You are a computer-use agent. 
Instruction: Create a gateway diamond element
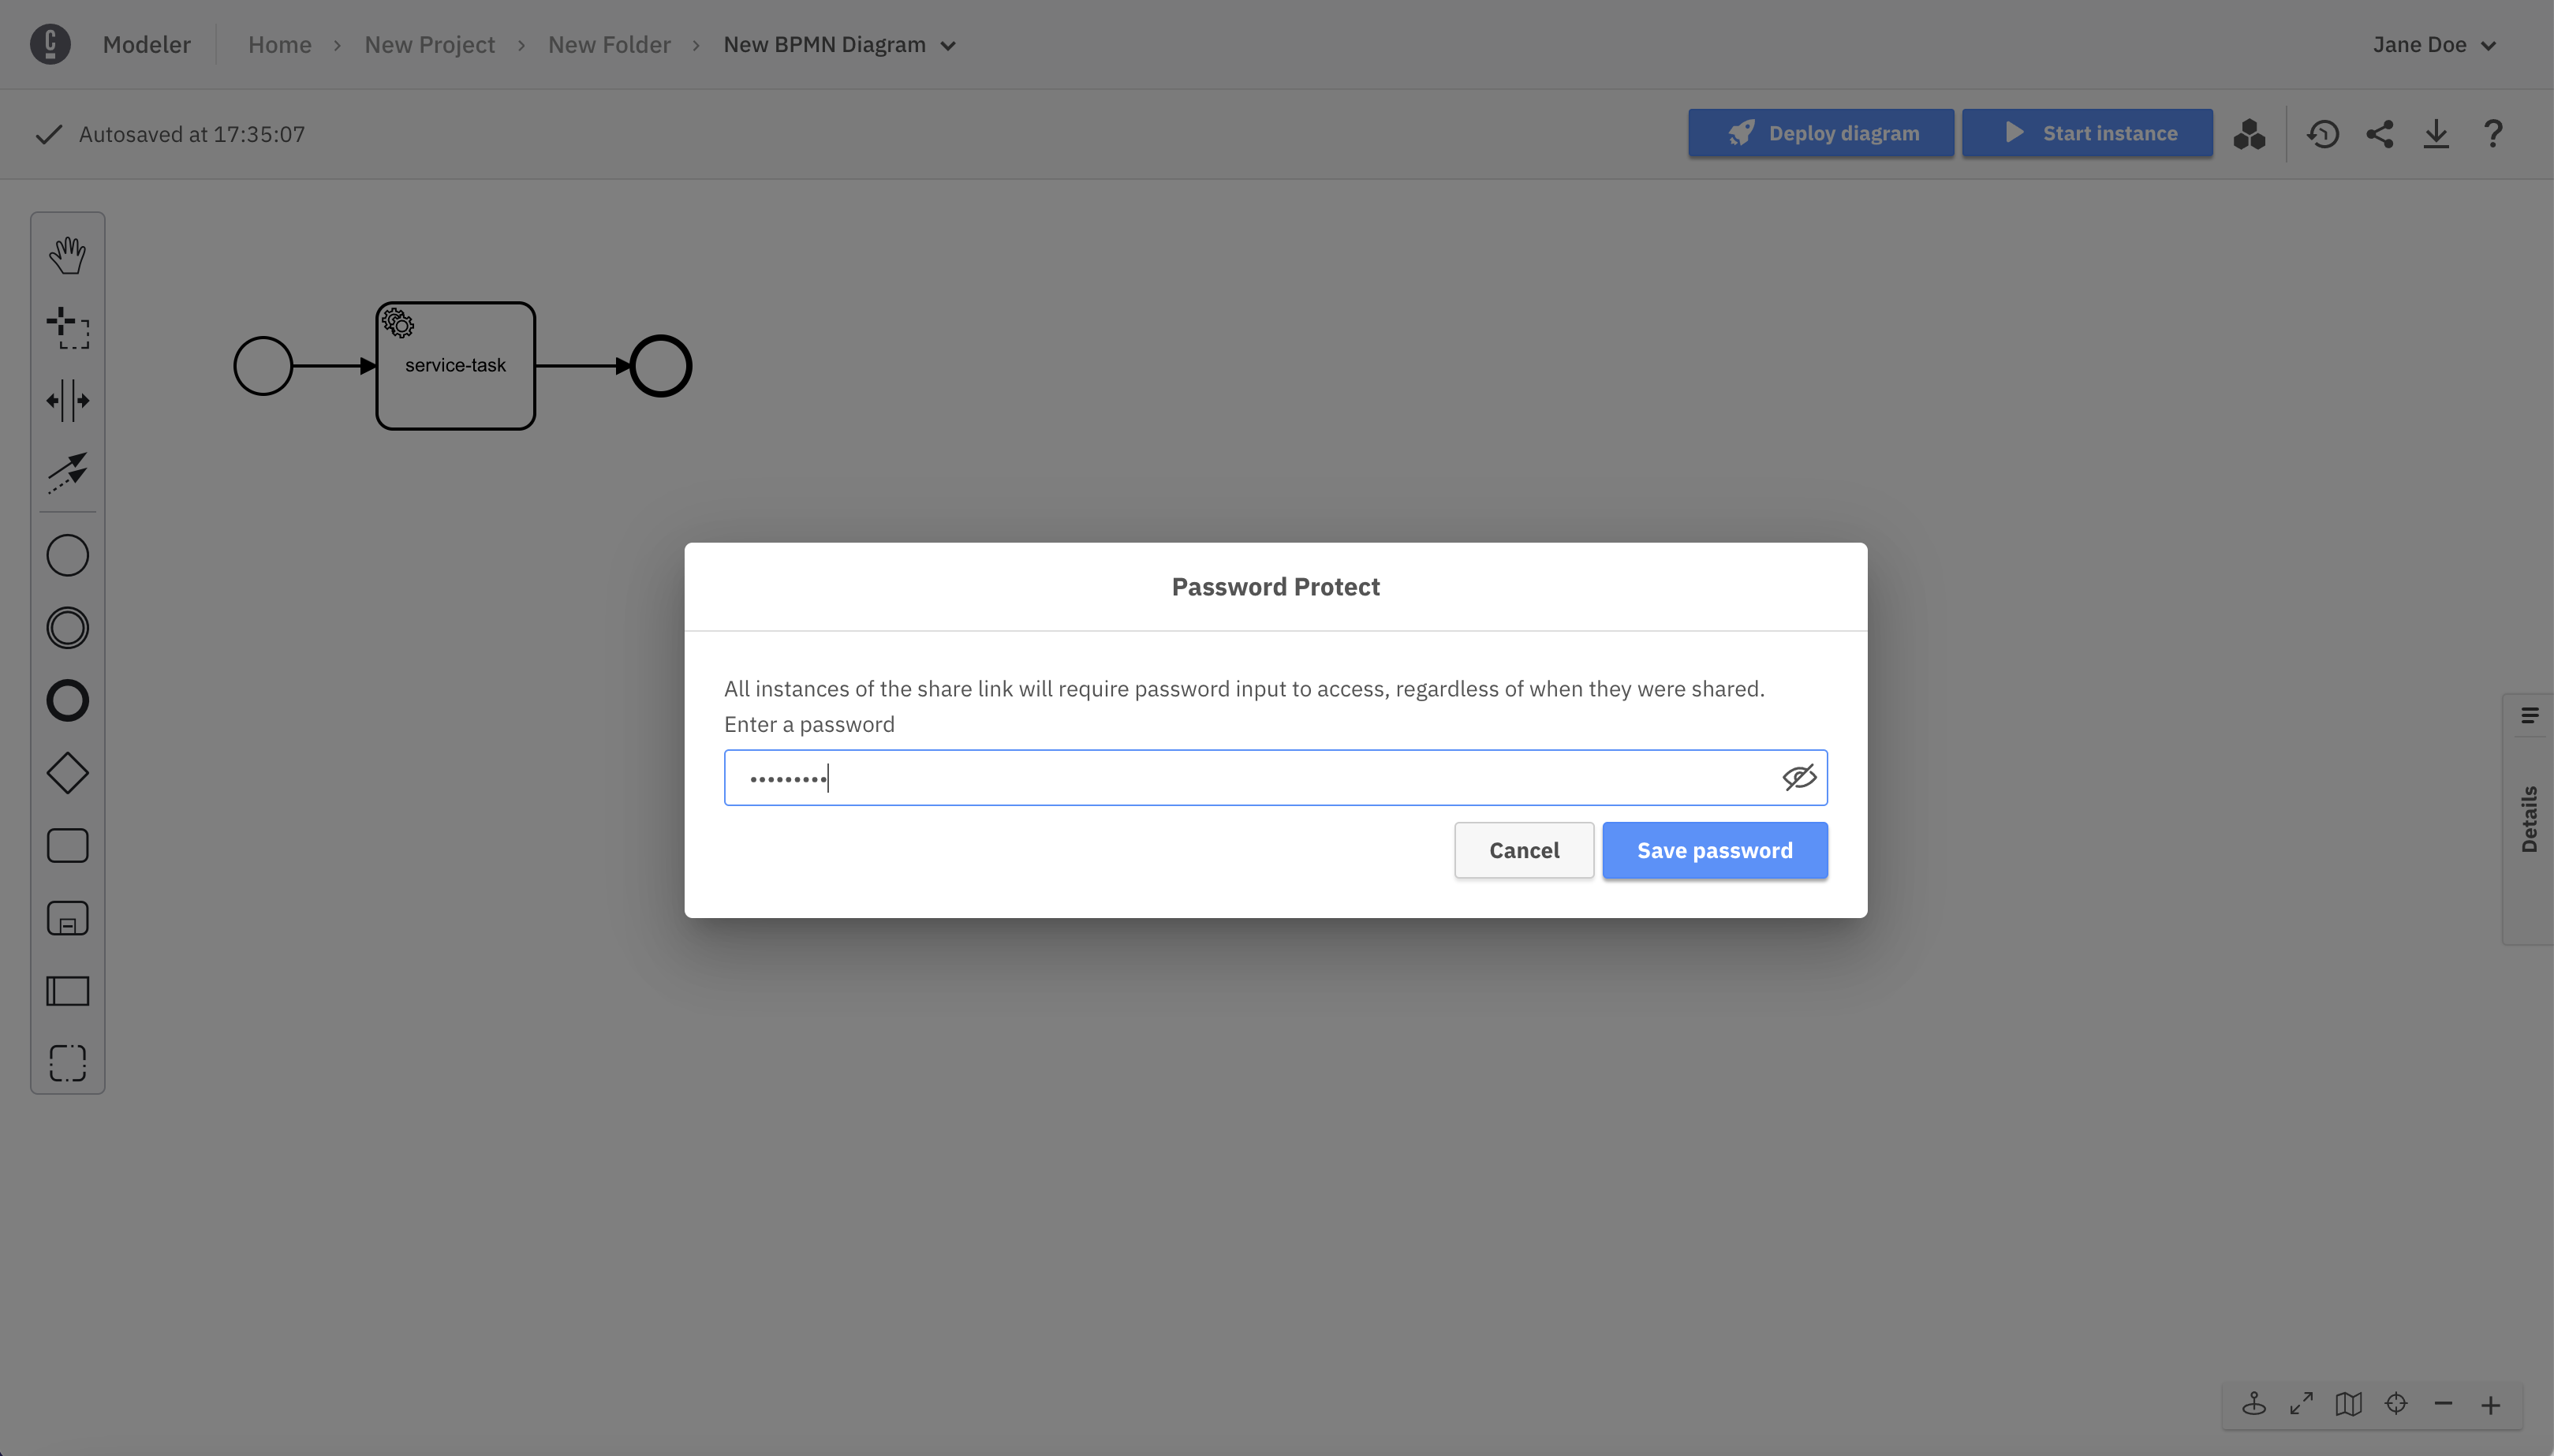coord(67,773)
